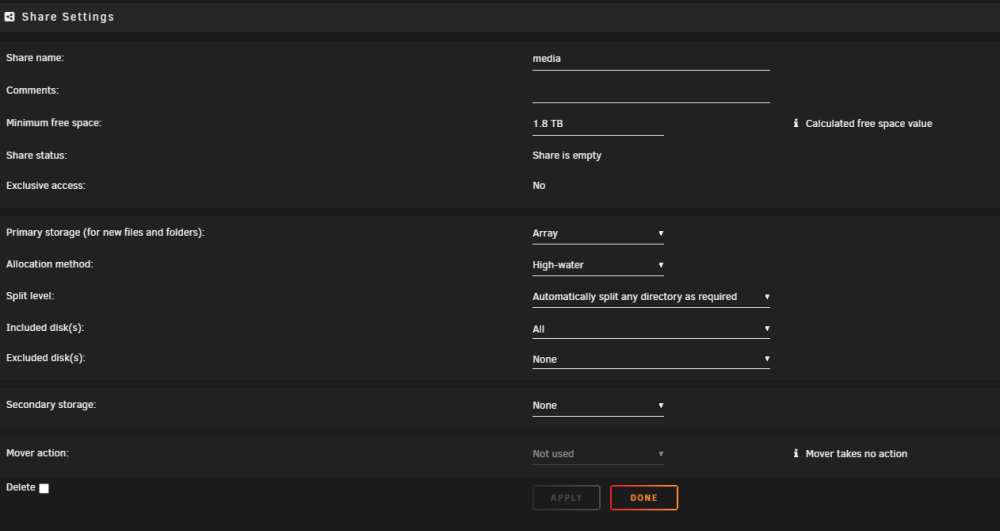
Task: Click the Minimum free space label
Action: tap(54, 122)
